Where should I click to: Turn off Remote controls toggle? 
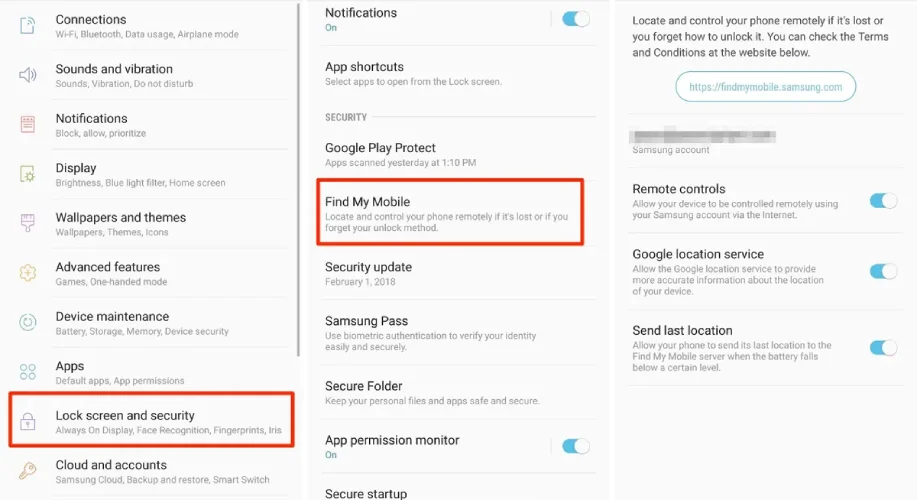(x=883, y=201)
